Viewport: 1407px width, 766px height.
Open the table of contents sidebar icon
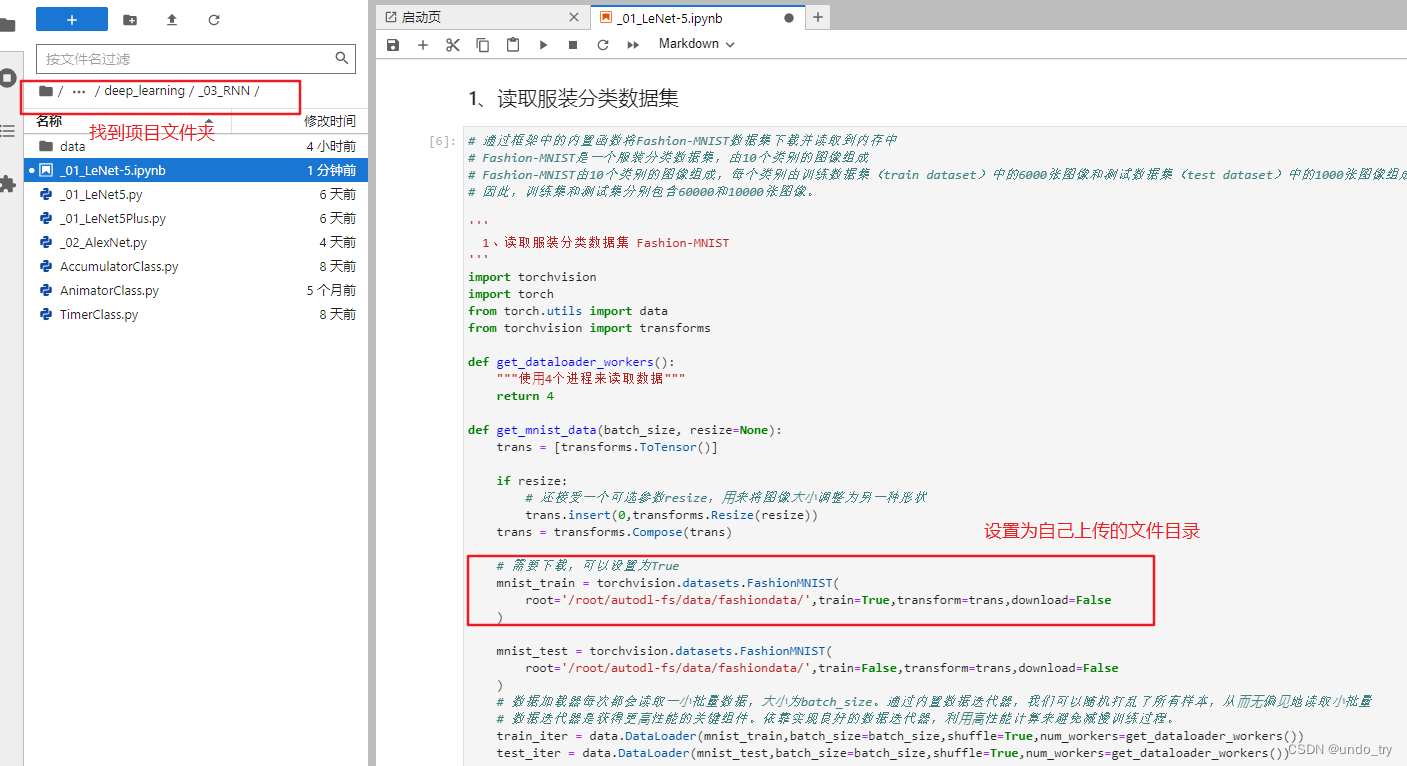[8, 131]
